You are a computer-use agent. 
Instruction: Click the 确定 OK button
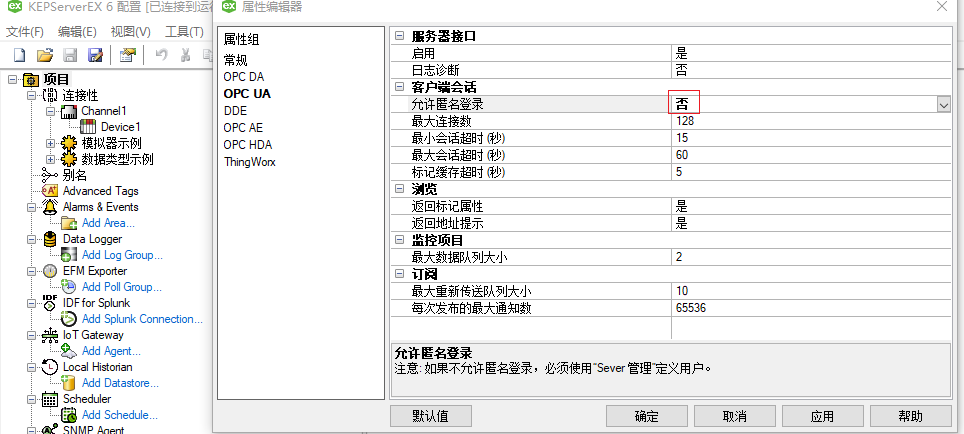647,416
